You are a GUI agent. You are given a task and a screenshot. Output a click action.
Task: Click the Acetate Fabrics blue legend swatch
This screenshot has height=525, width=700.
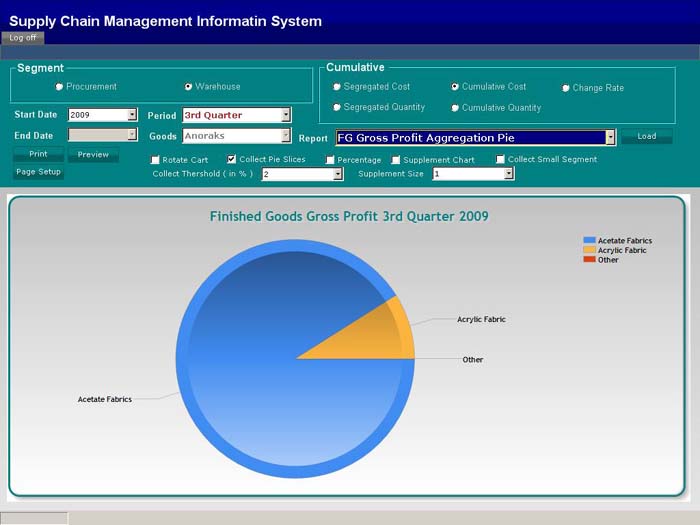click(x=589, y=240)
